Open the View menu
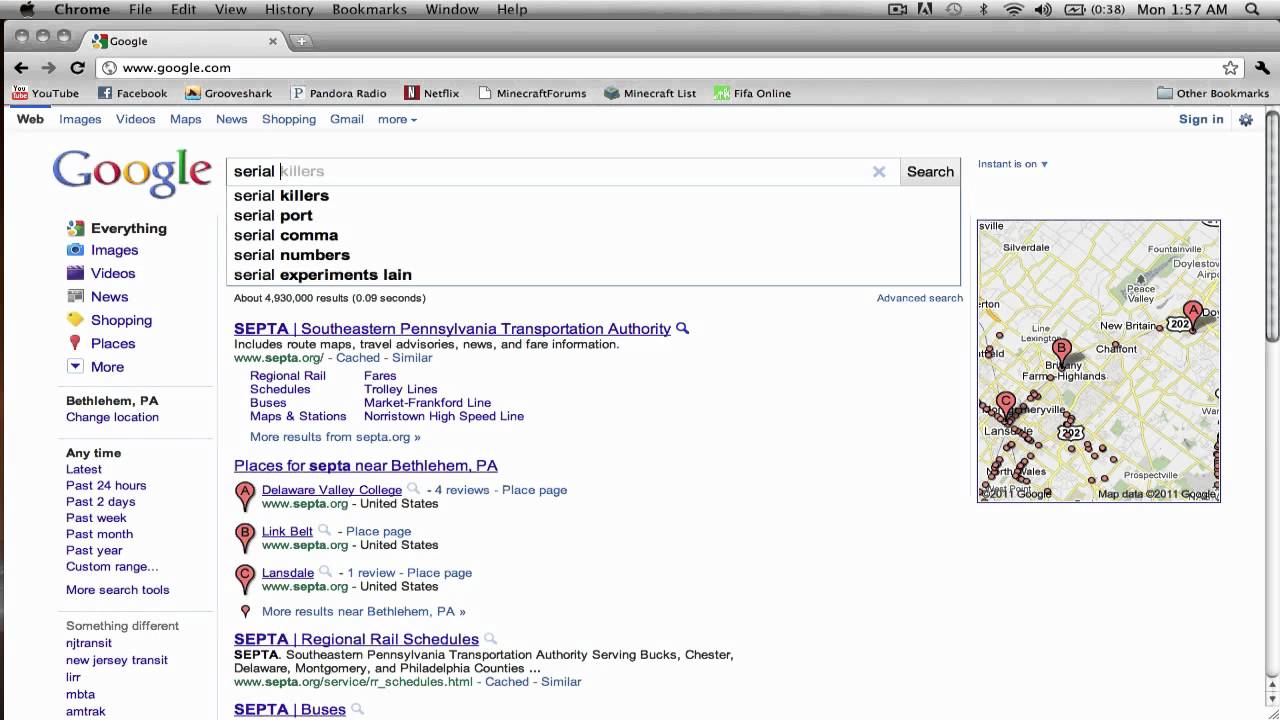 [230, 9]
